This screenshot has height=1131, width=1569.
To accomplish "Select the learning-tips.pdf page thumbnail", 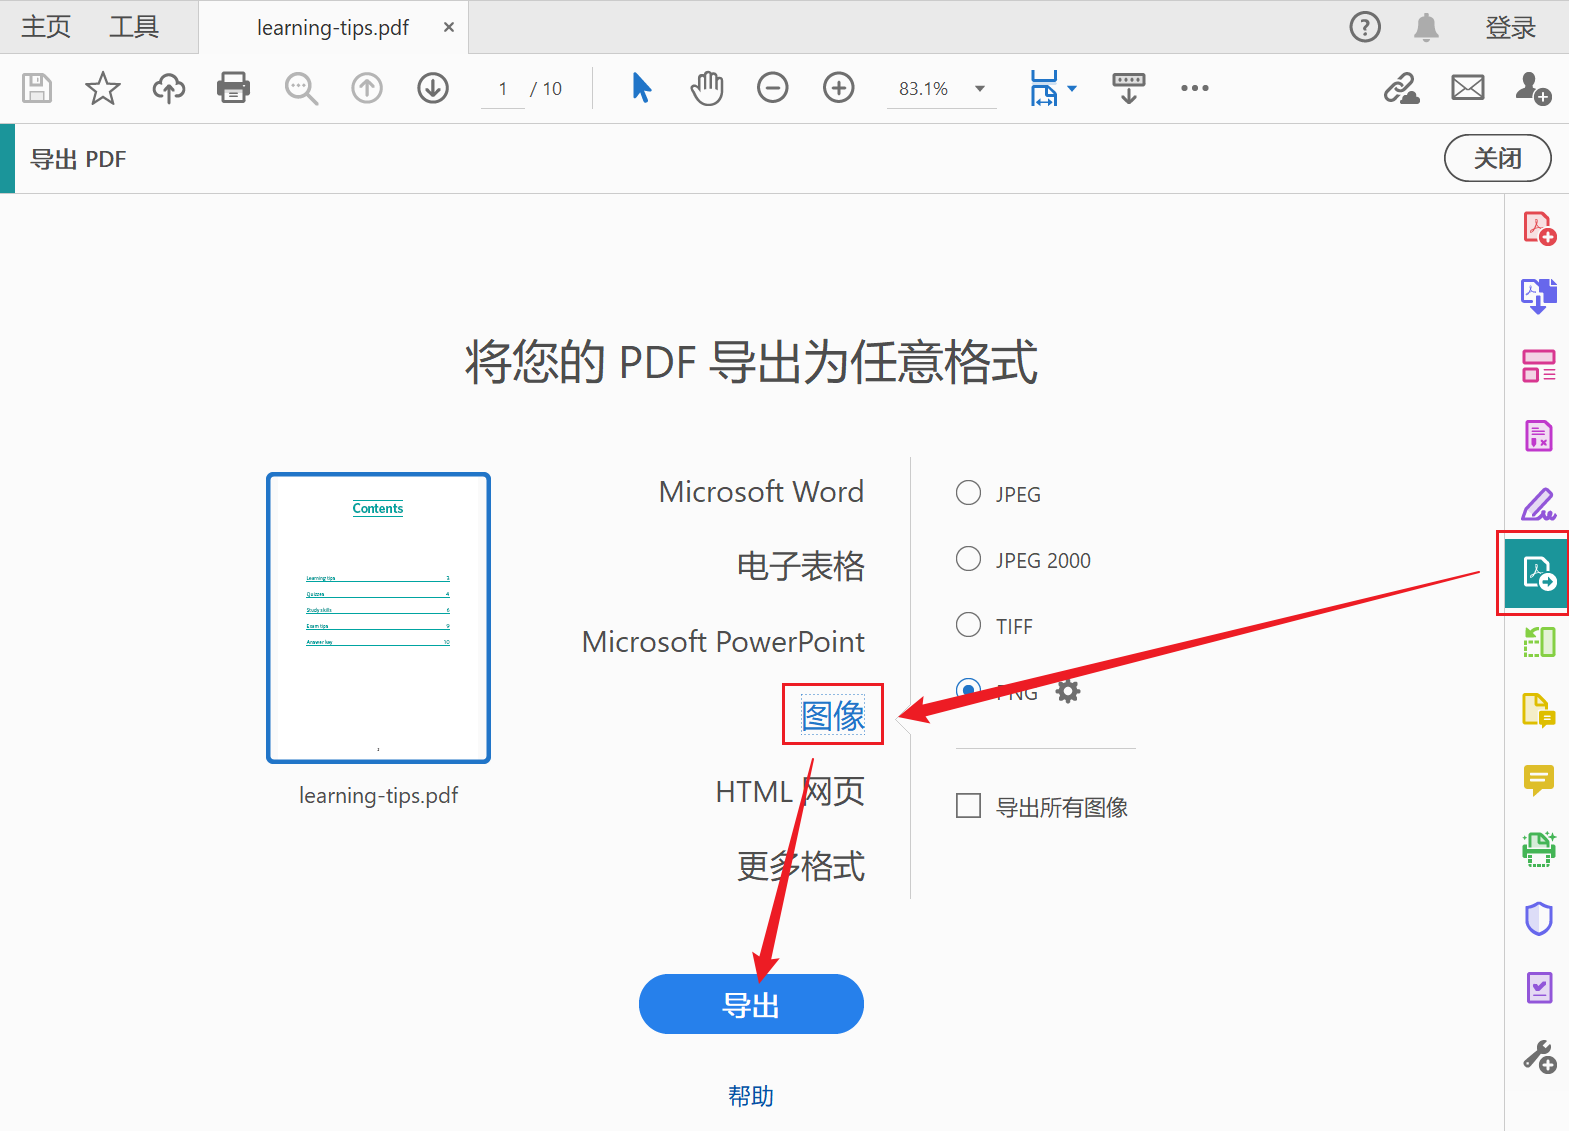I will [x=378, y=618].
